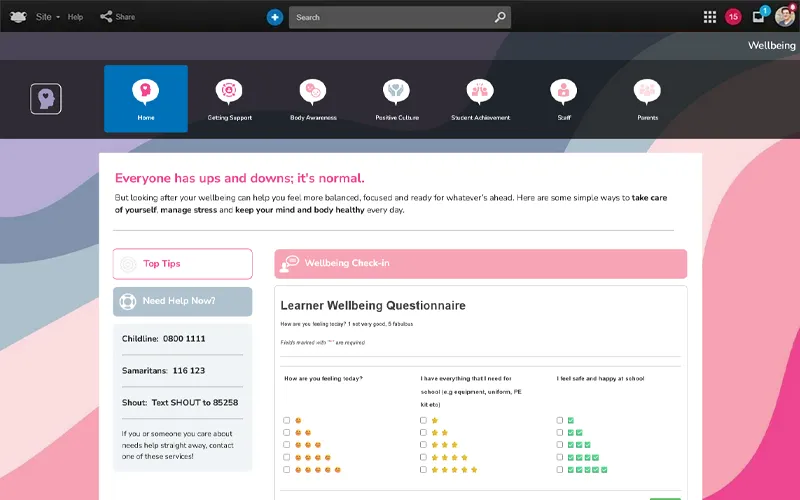Tick the four-stars equipment checkbox
The image size is (800, 500).
coord(423,457)
